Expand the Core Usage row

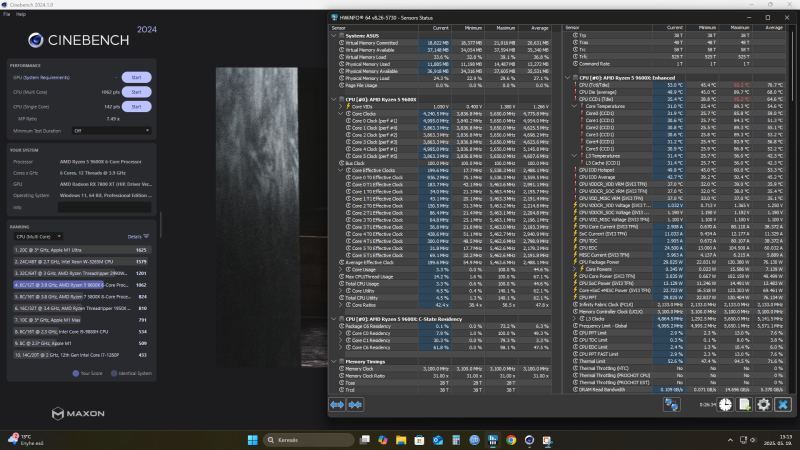[x=340, y=269]
